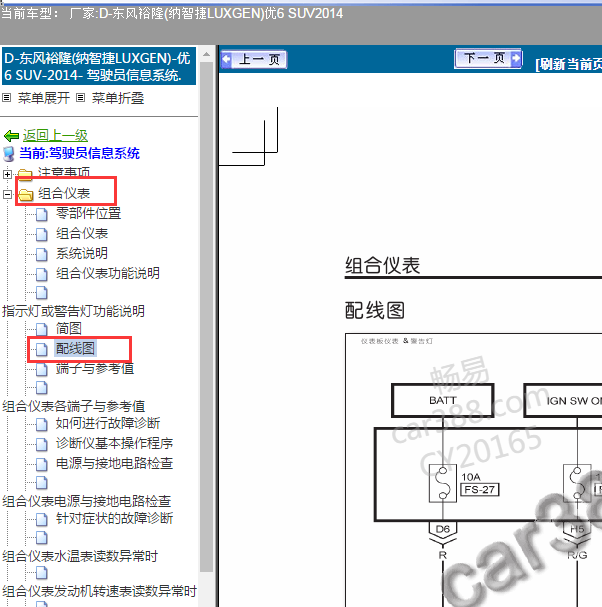The height and width of the screenshot is (607, 602).
Task: Open 组合仪表电源与接地电路检查 entry
Action: [87, 501]
